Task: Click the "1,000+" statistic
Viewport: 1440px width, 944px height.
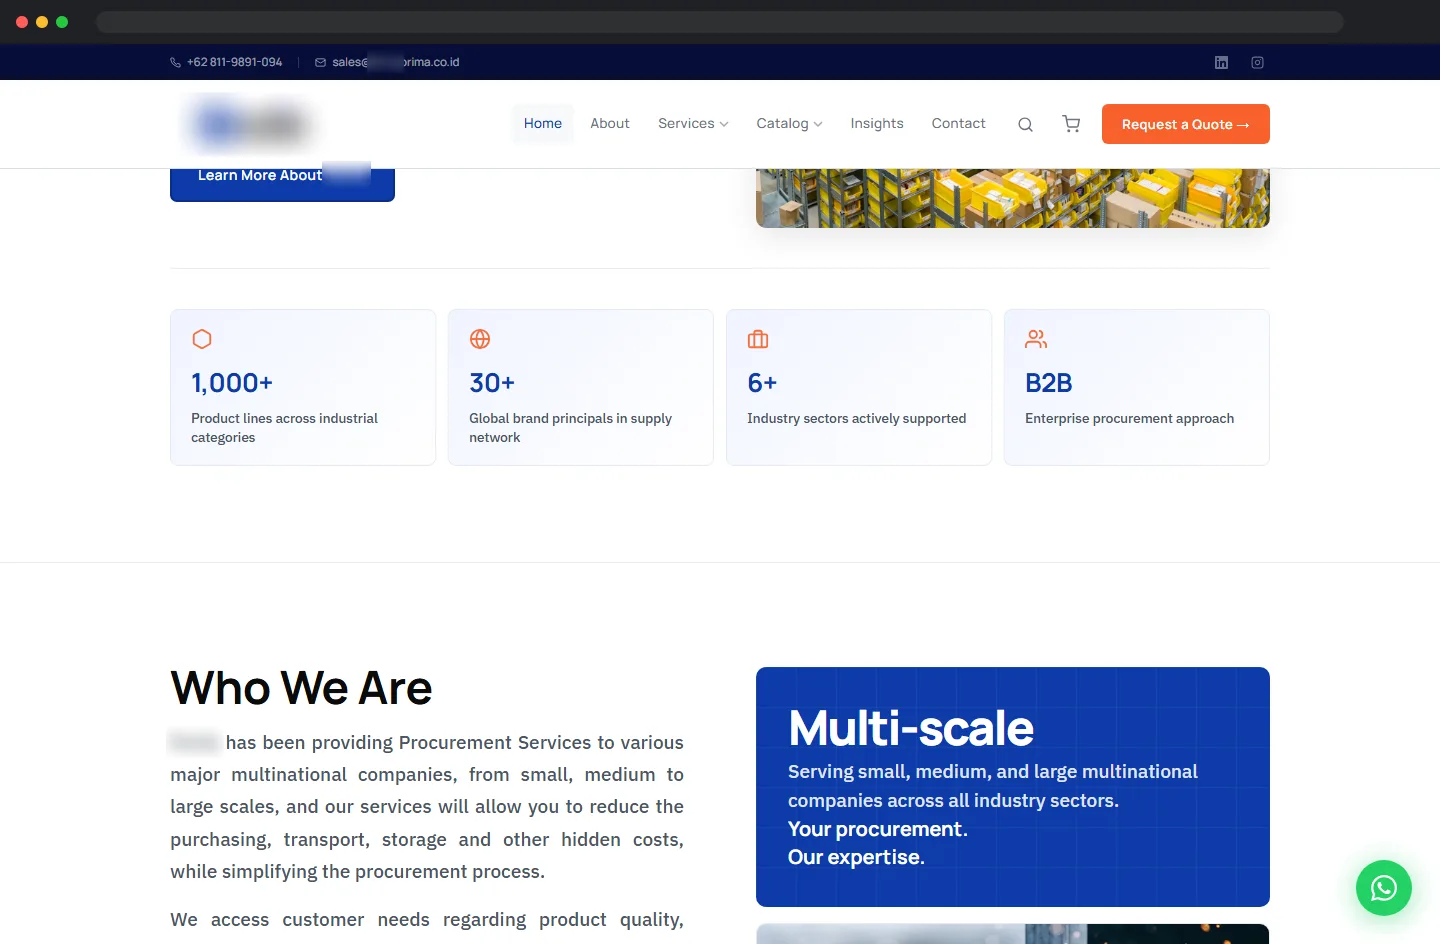Action: pos(232,383)
